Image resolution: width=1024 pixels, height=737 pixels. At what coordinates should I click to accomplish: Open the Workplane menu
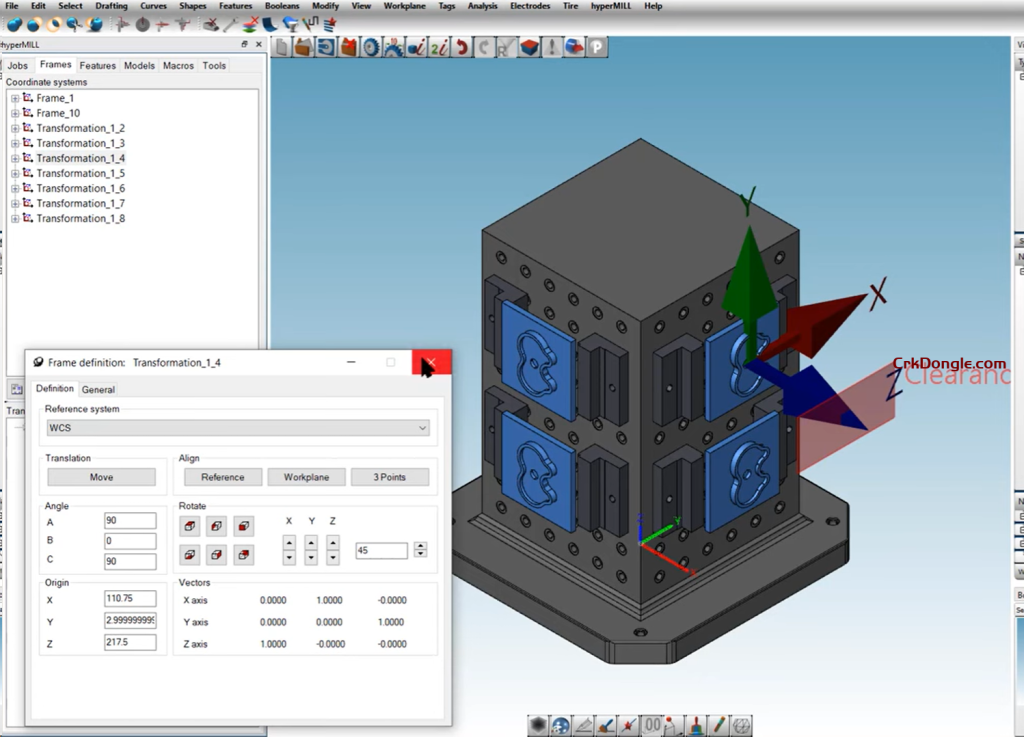pos(404,6)
